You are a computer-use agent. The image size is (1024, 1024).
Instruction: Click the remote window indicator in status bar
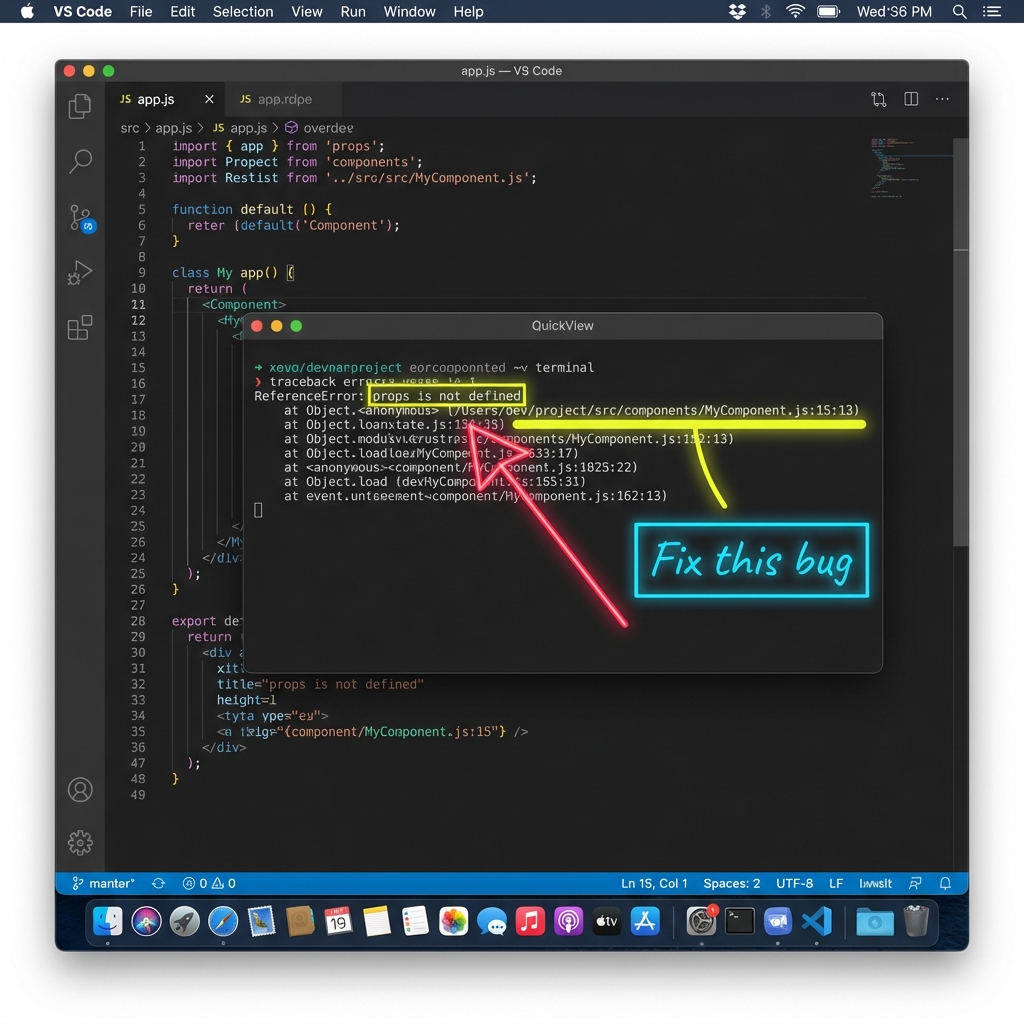click(x=915, y=883)
